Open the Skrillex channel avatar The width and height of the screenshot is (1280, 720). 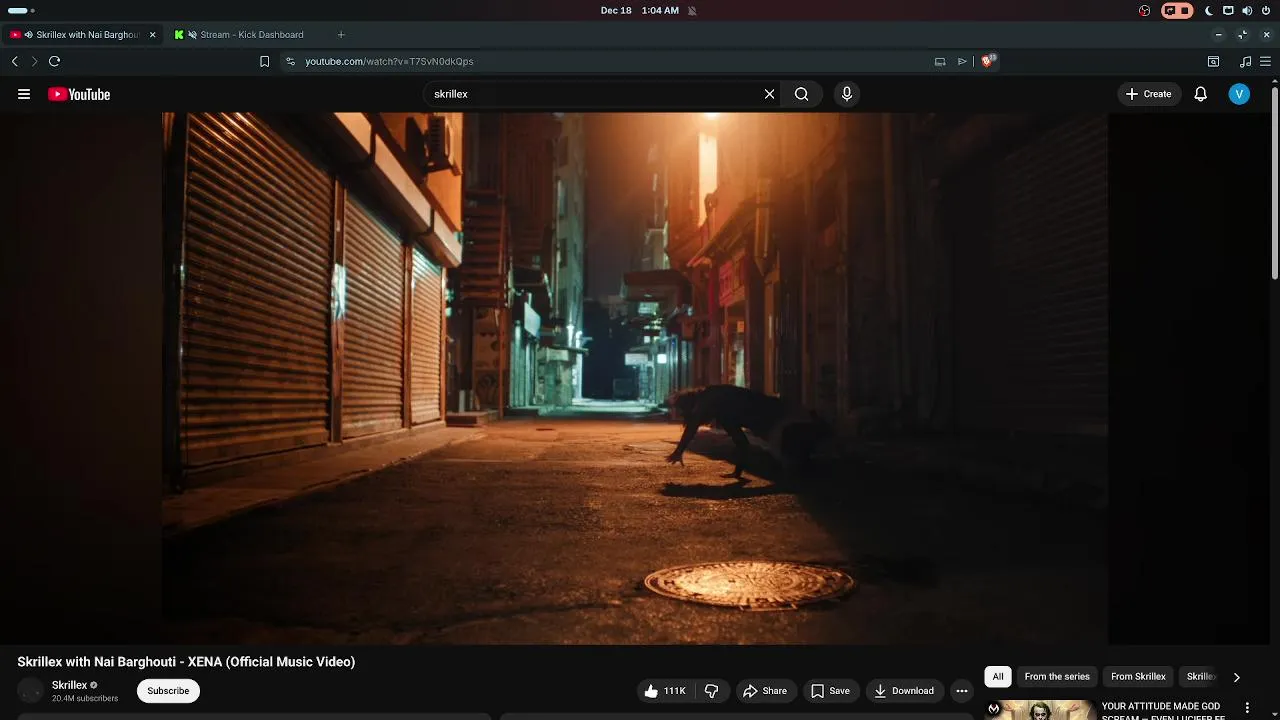pos(31,691)
